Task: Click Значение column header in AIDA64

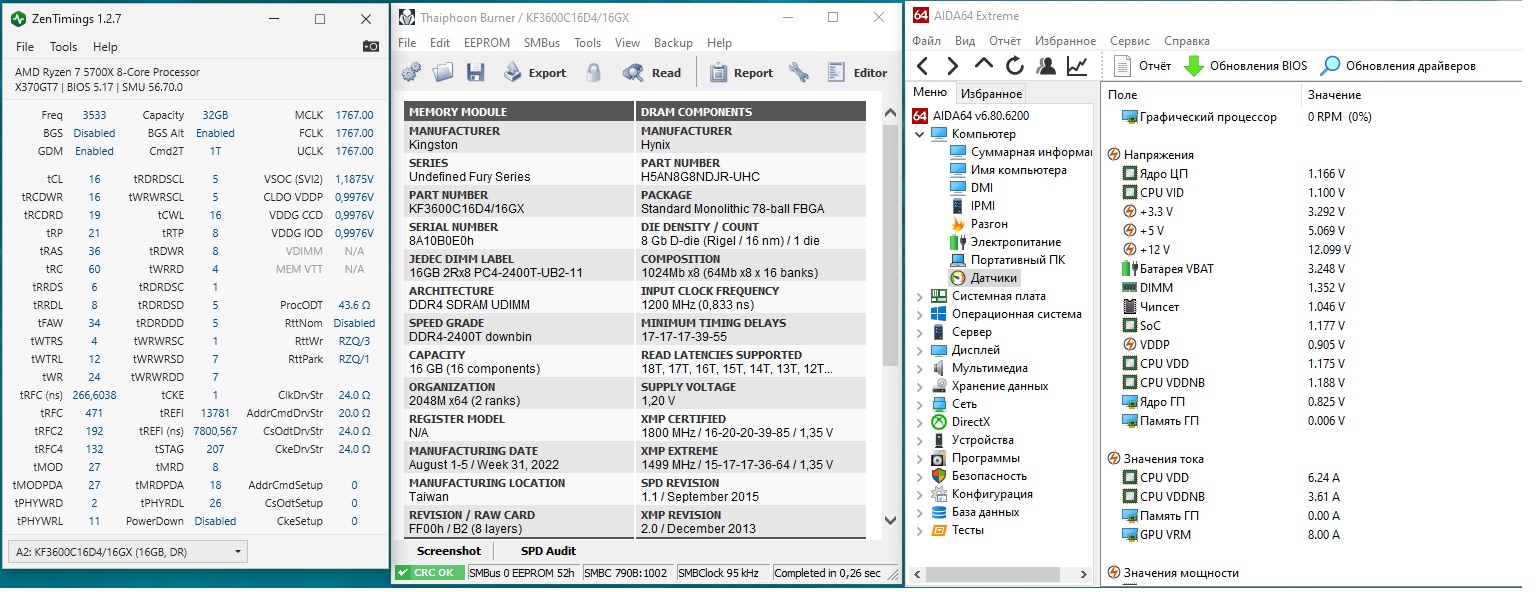Action: [x=1334, y=94]
